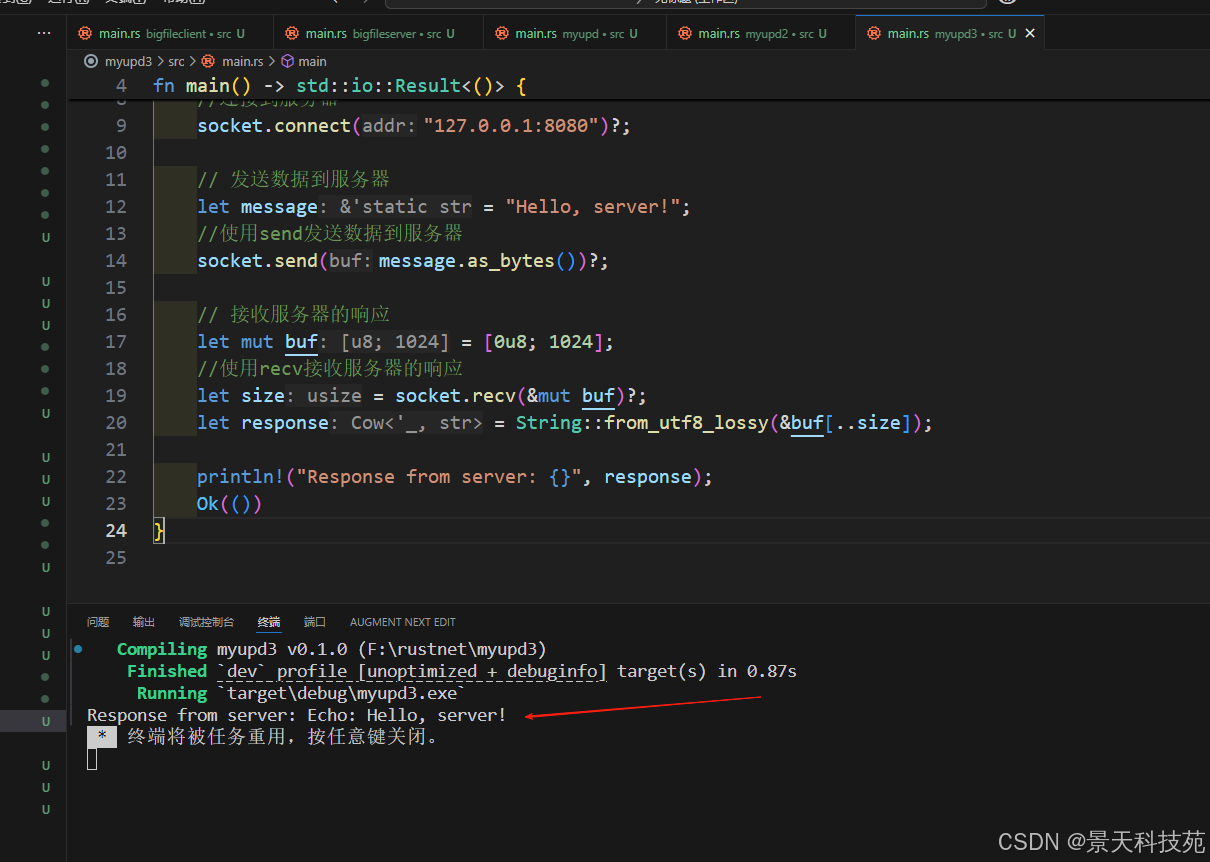1210x862 pixels.
Task: Click line number 9 in the gutter
Action: 121,126
